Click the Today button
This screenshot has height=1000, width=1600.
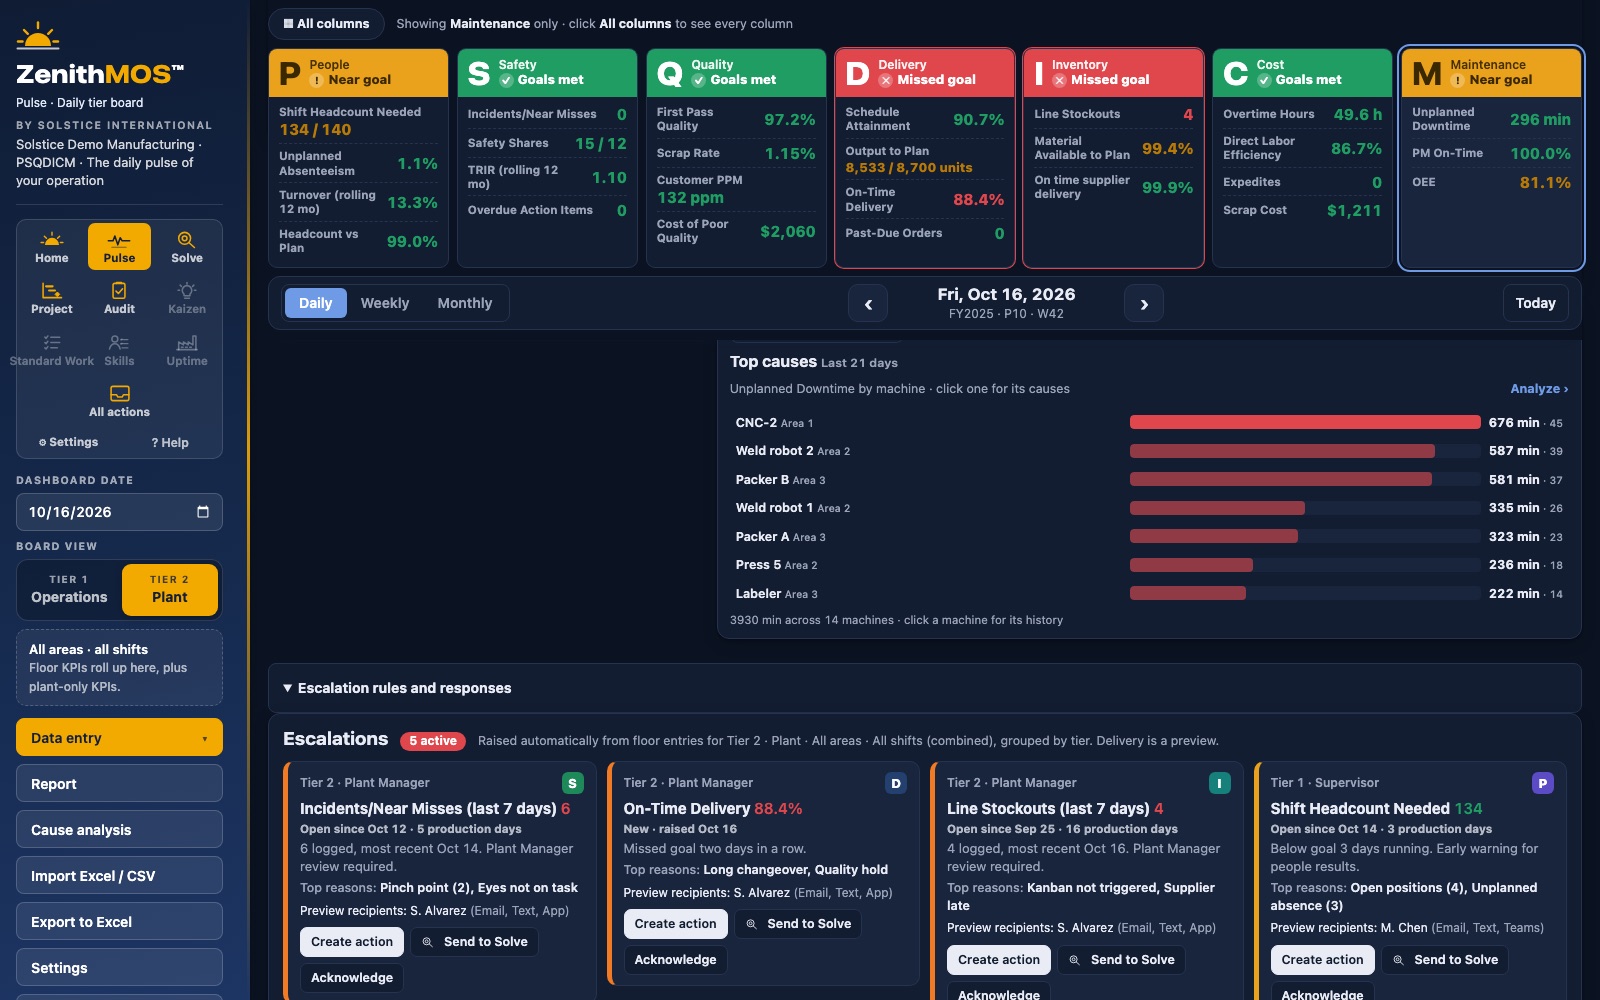pyautogui.click(x=1535, y=303)
